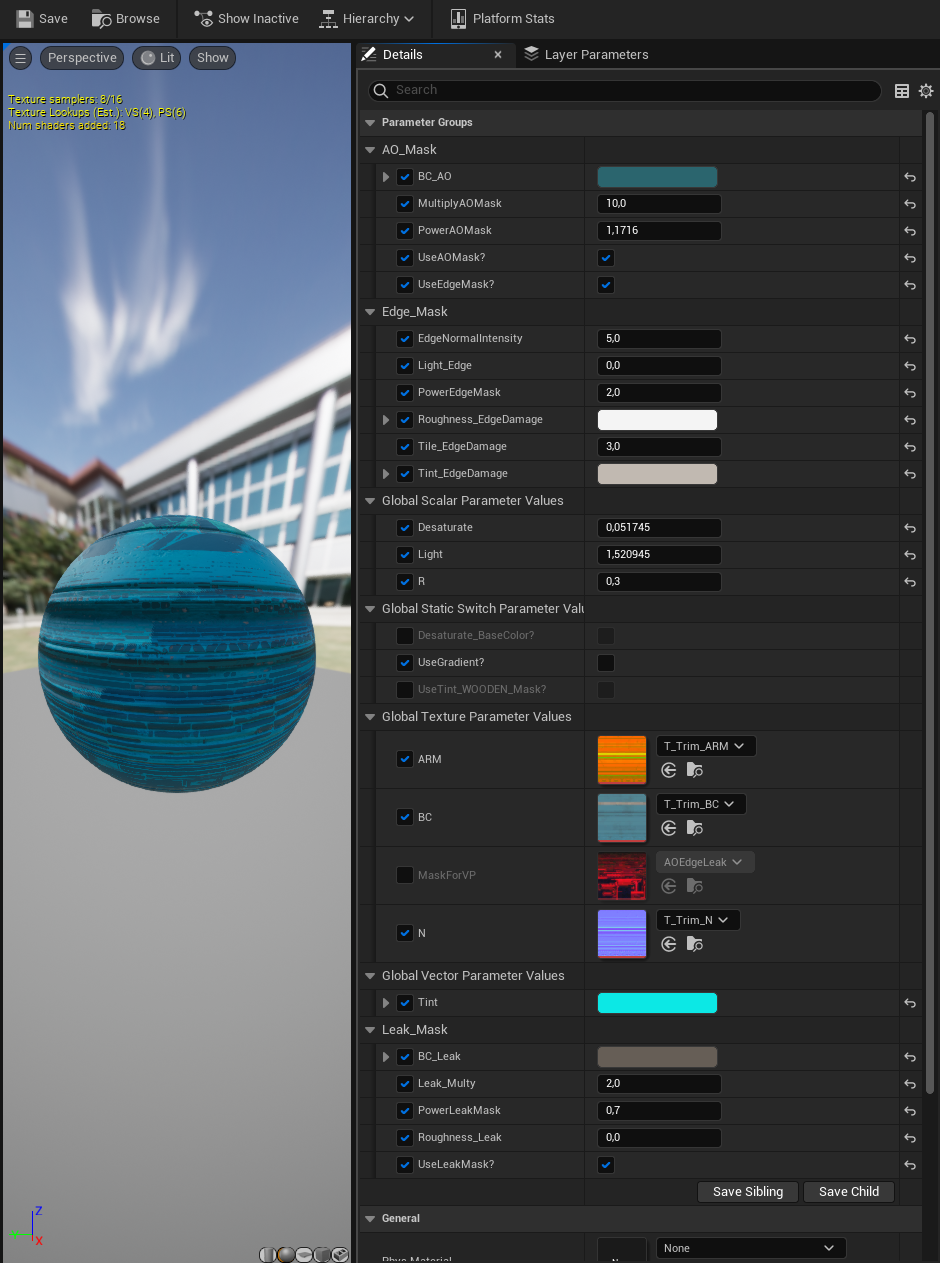Check UseGradient? value checkbox
Screen dimensions: 940x1263
(x=606, y=663)
